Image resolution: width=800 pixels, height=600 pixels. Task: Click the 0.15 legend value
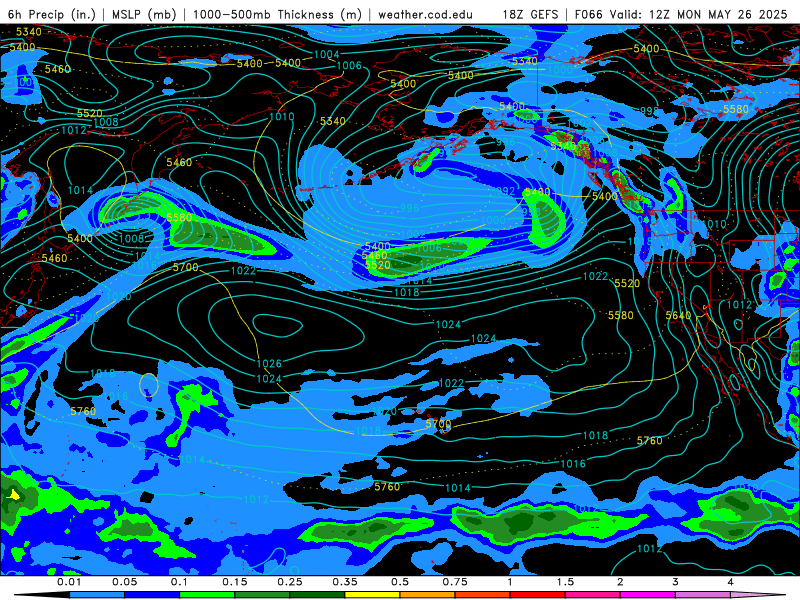[x=235, y=582]
